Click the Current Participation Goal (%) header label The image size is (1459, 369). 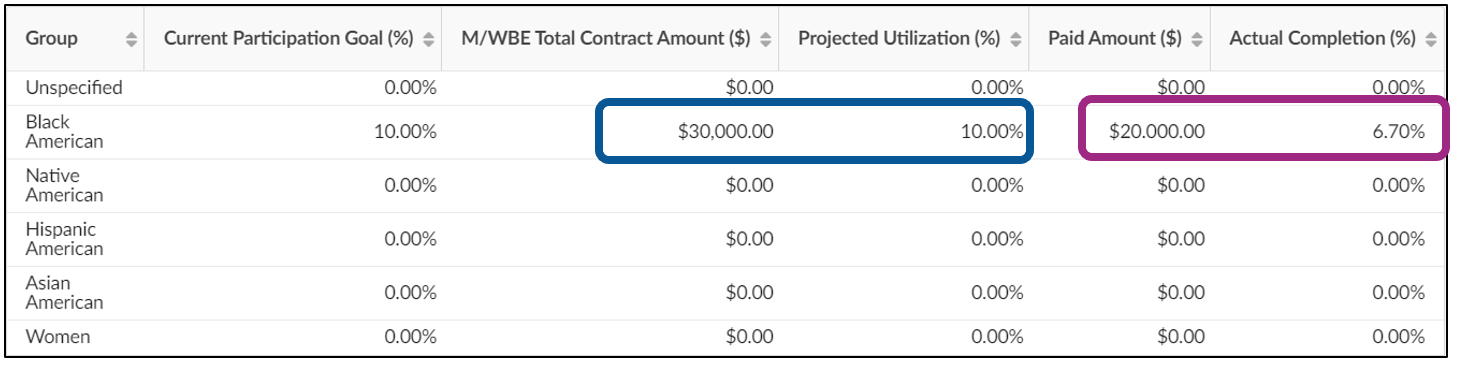pyautogui.click(x=289, y=39)
